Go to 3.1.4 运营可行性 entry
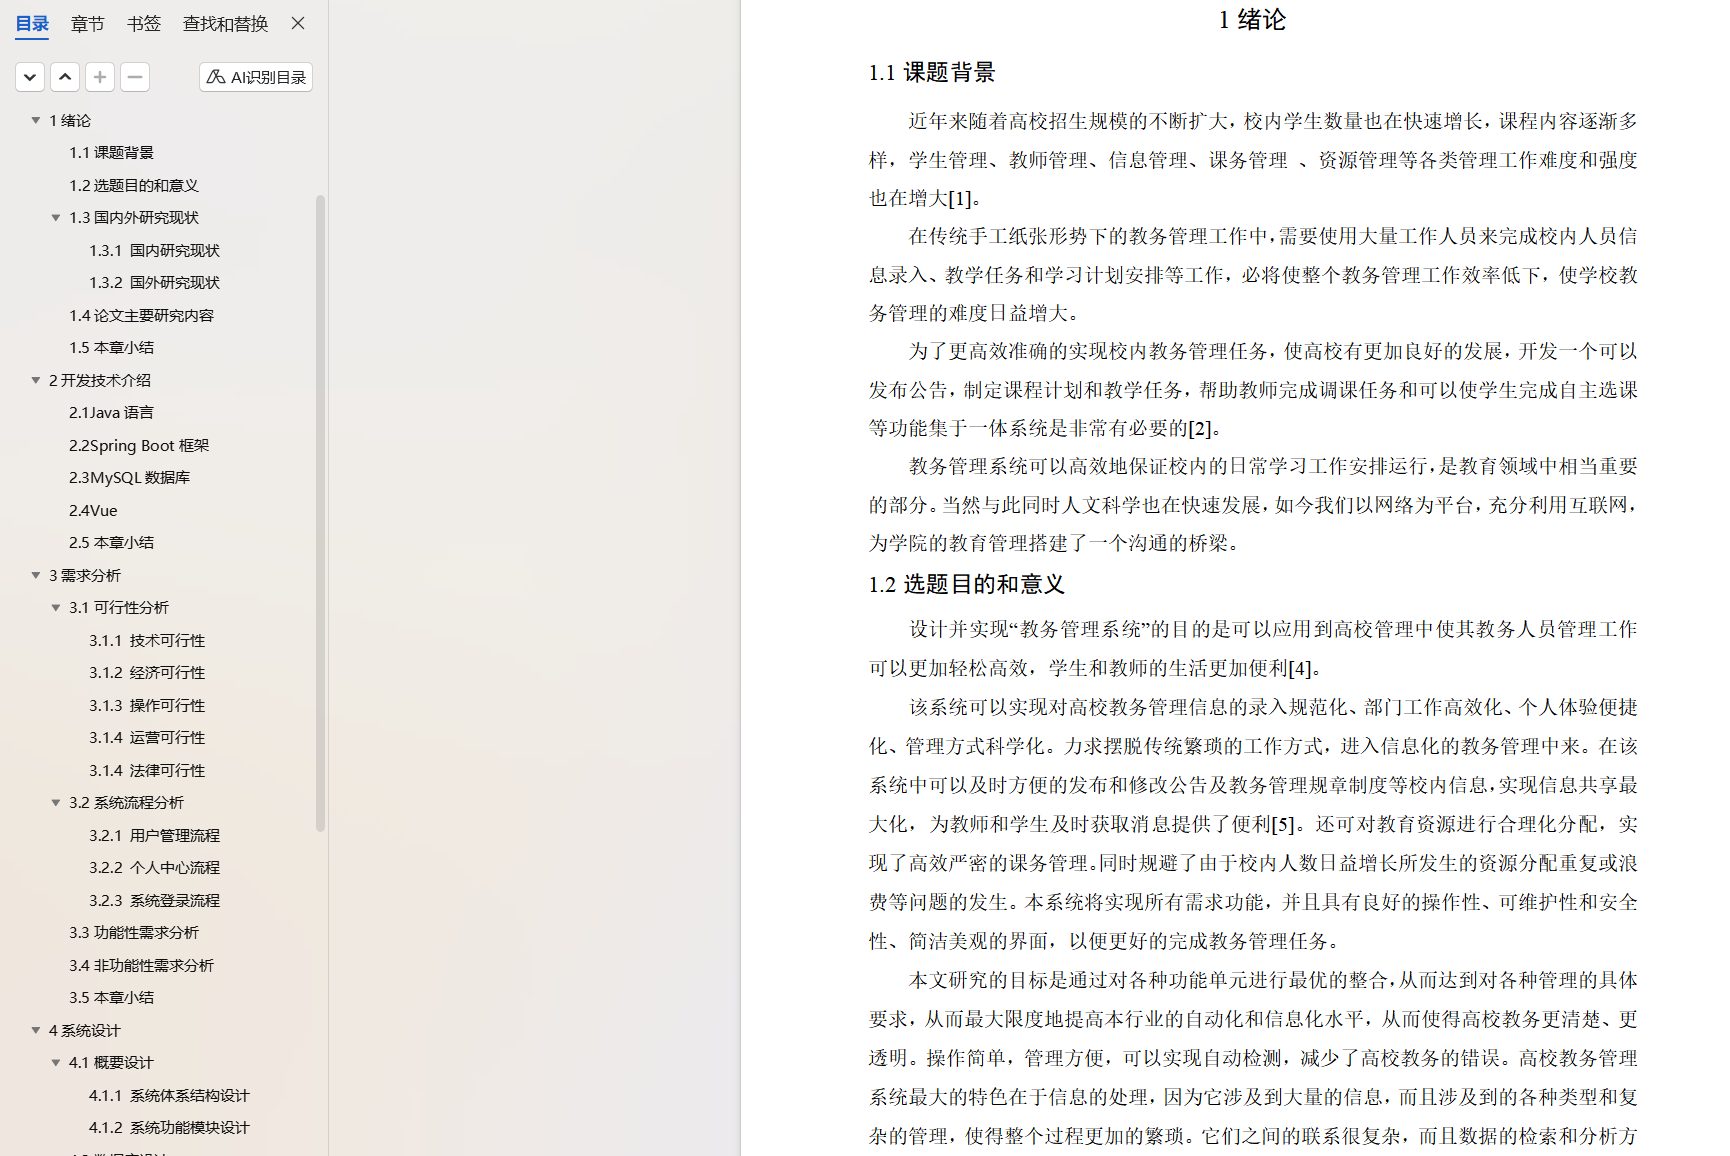The height and width of the screenshot is (1156, 1730). [x=147, y=737]
